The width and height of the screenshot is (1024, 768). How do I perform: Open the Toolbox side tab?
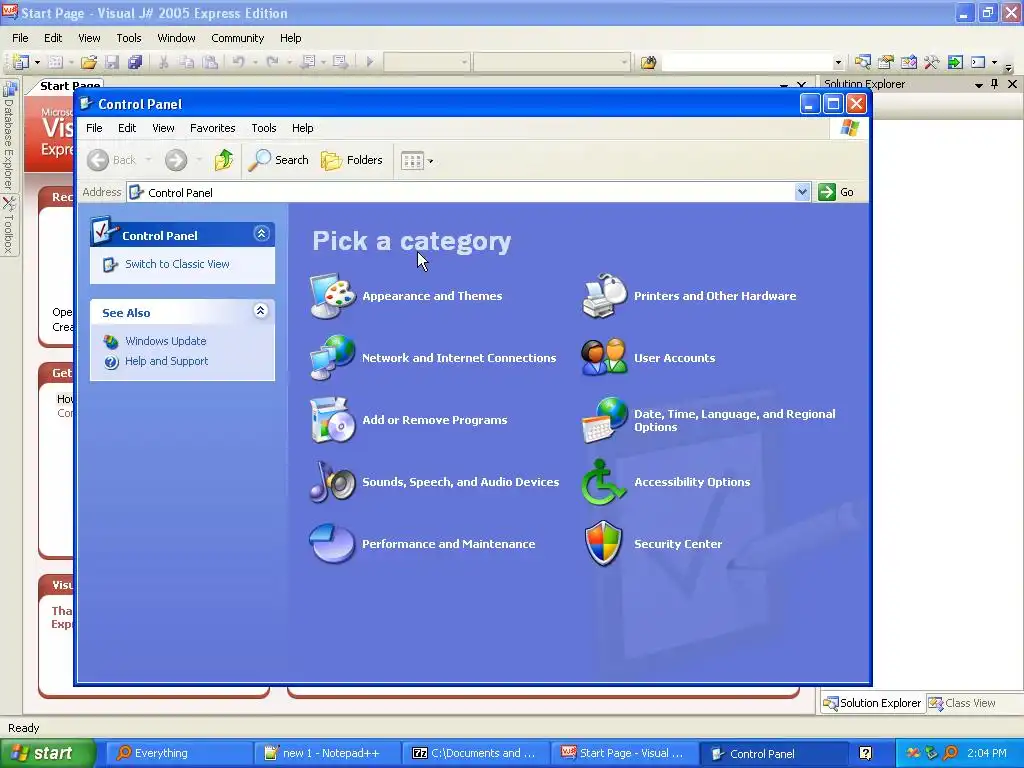8,225
